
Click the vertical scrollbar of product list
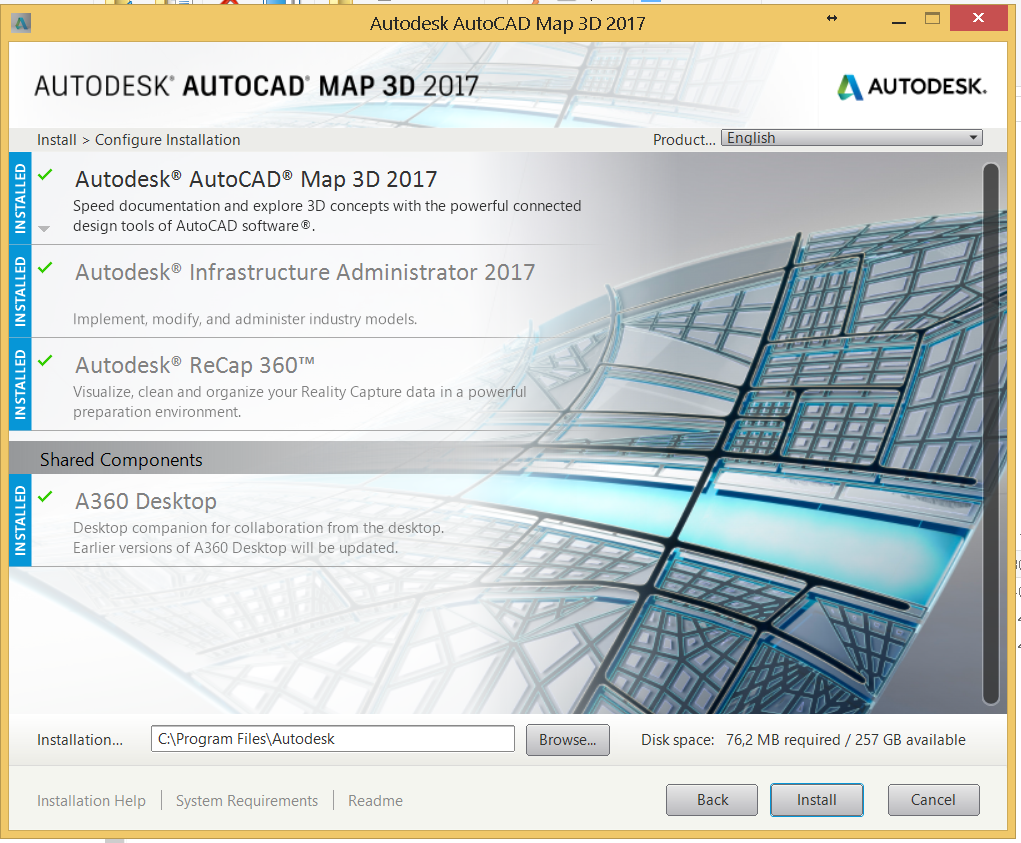(990, 434)
